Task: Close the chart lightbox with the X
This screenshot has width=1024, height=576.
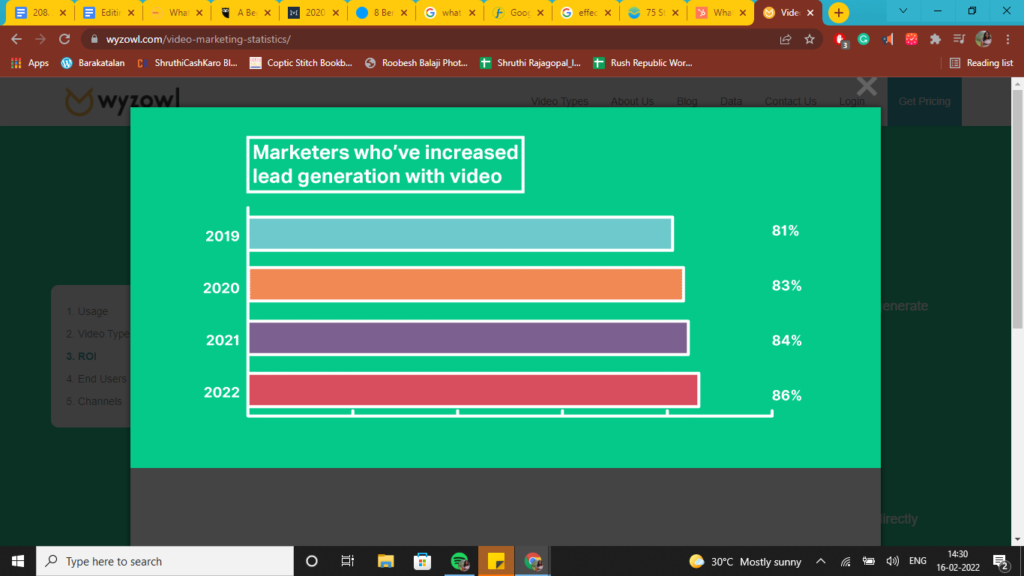Action: pyautogui.click(x=866, y=87)
